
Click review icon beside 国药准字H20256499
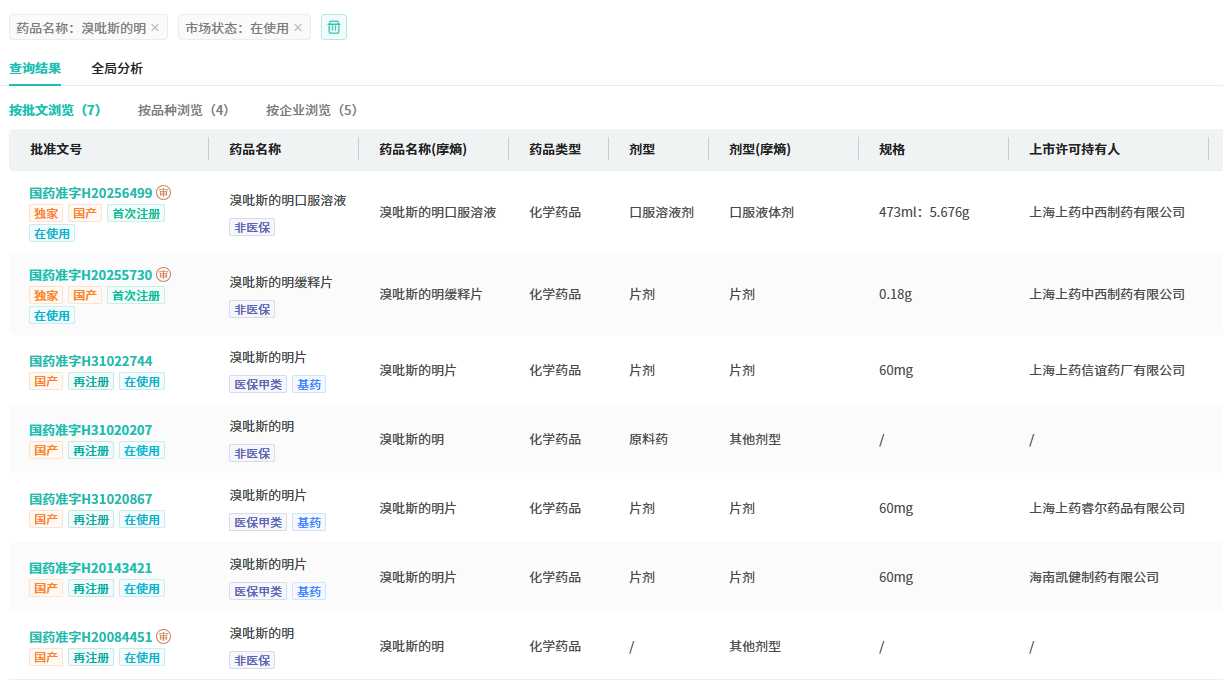[164, 193]
